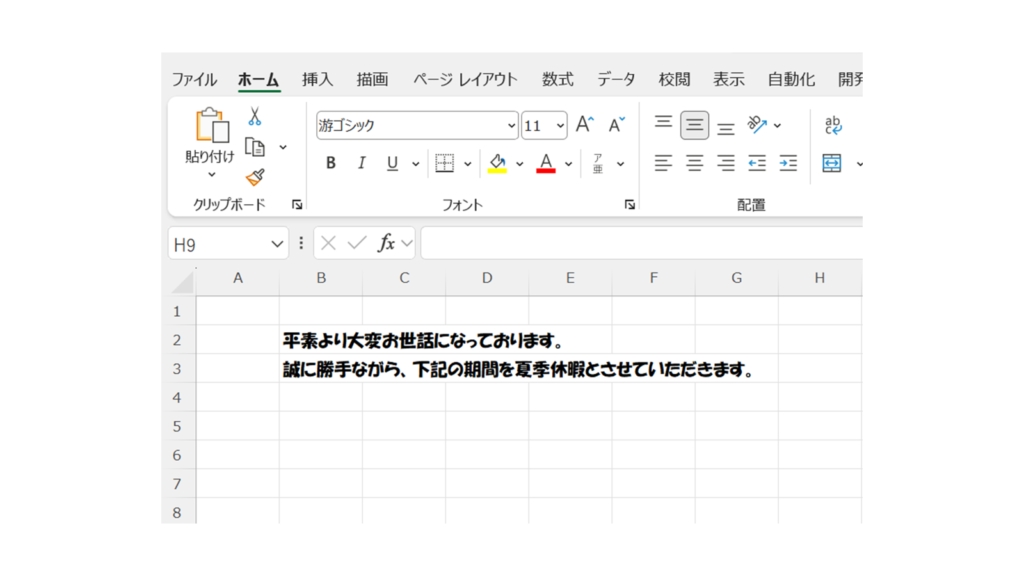Click the increase indent icon
This screenshot has width=1024, height=576.
(788, 163)
